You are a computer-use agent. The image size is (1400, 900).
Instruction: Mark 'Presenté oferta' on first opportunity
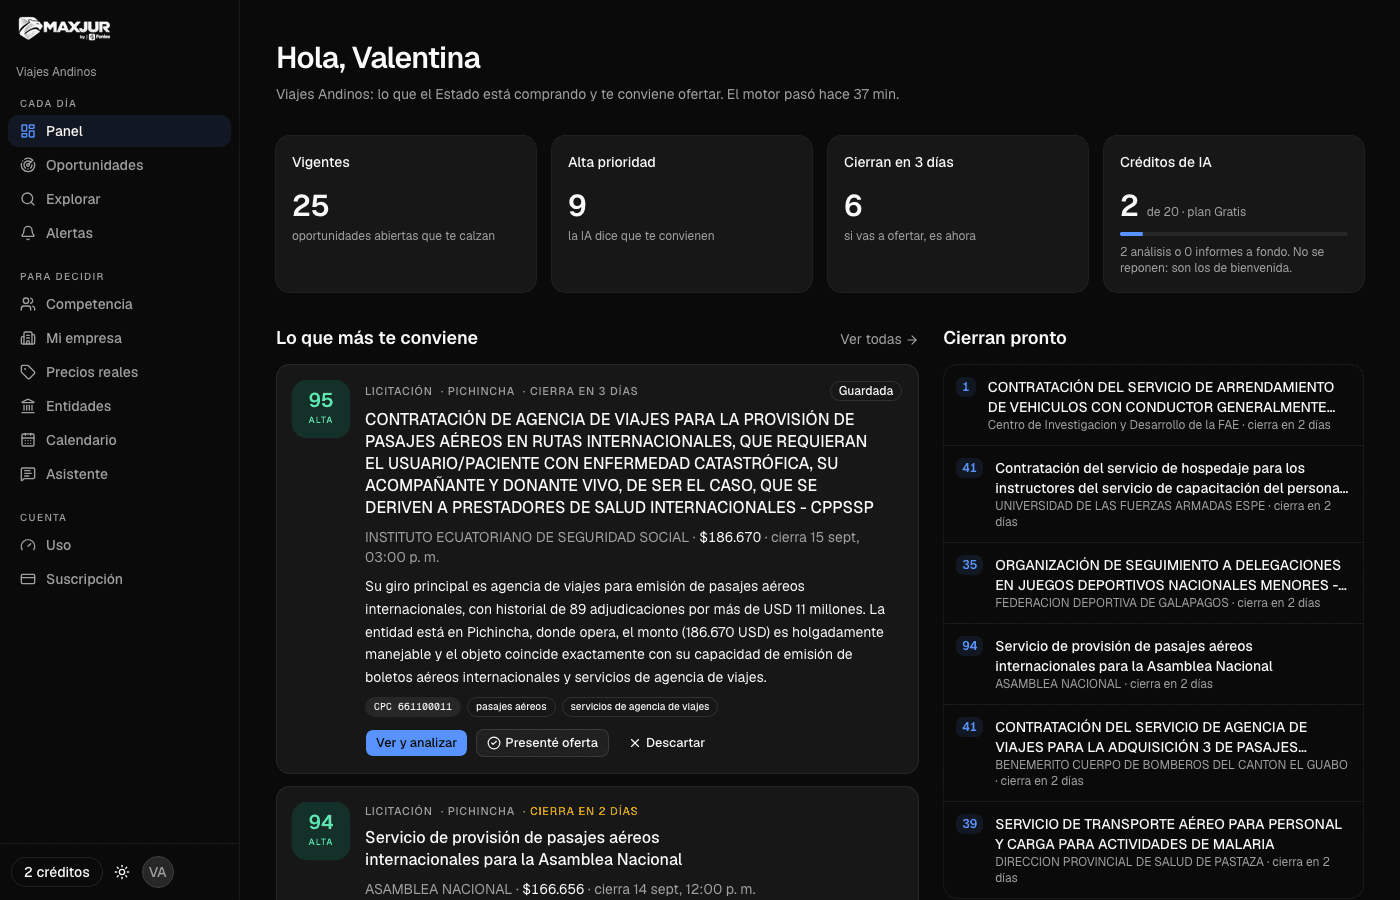click(542, 743)
